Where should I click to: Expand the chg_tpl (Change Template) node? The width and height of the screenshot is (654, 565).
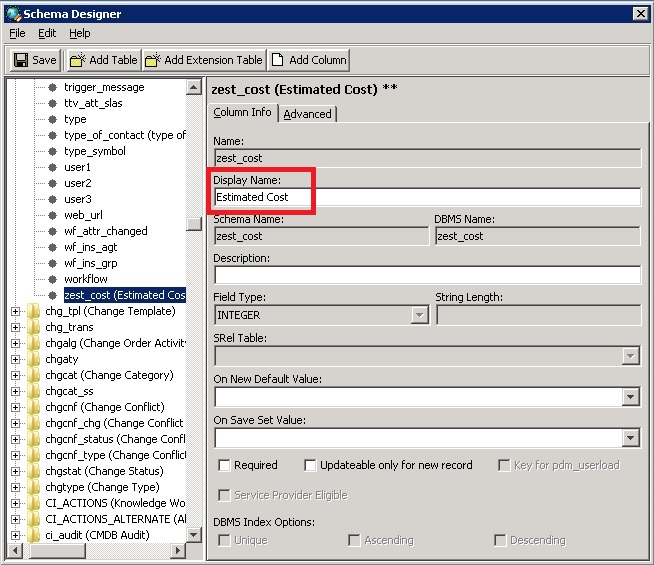[x=15, y=311]
